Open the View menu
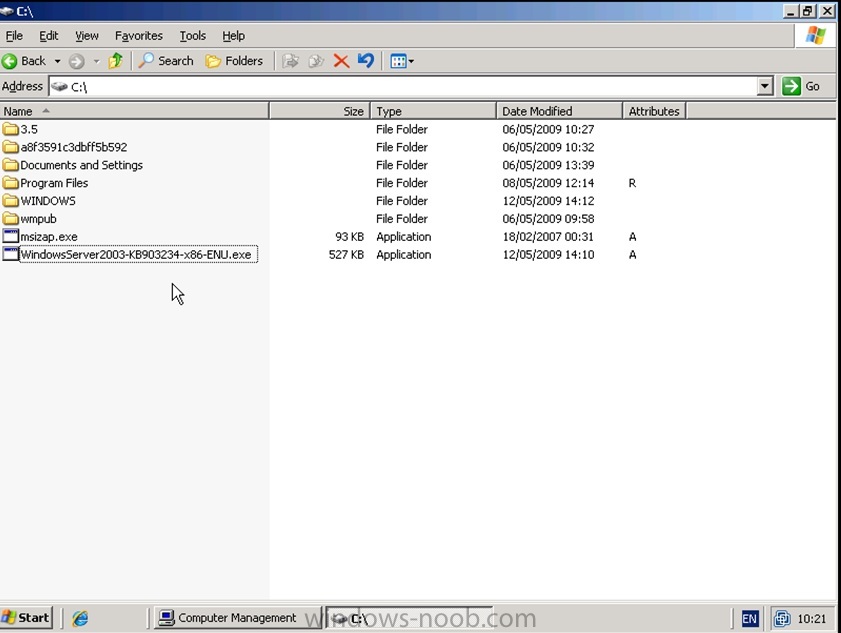Image resolution: width=841 pixels, height=633 pixels. click(x=87, y=36)
